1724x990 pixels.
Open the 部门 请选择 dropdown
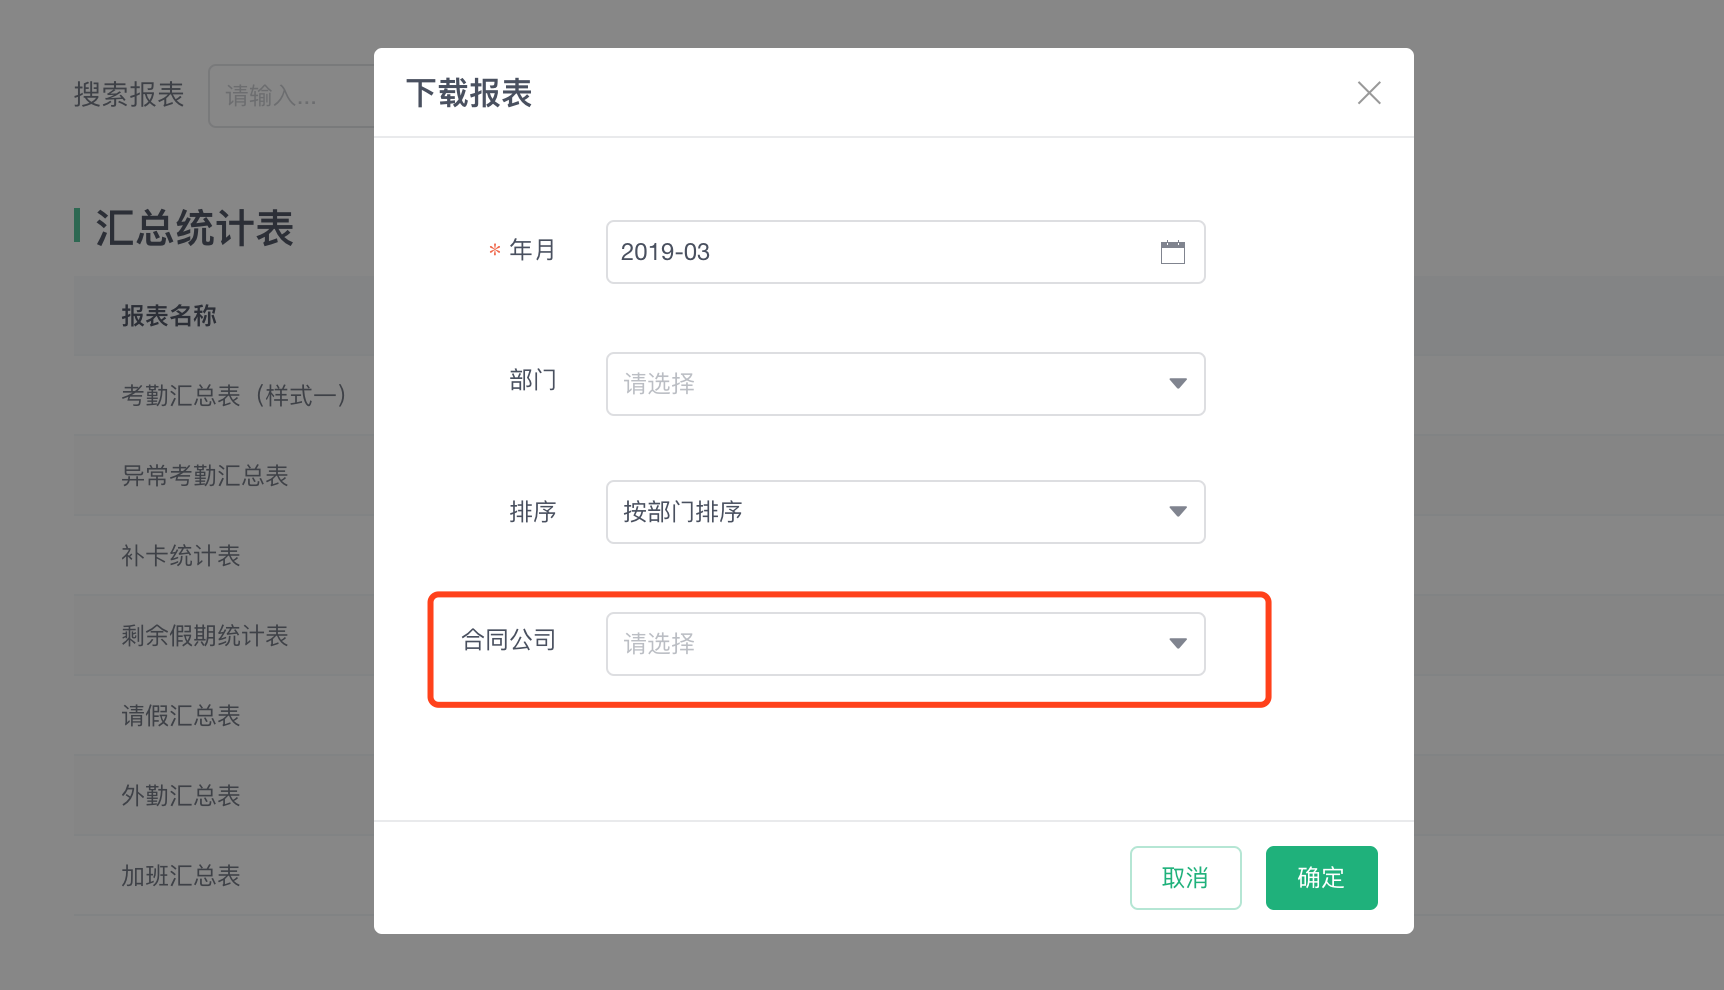point(905,384)
